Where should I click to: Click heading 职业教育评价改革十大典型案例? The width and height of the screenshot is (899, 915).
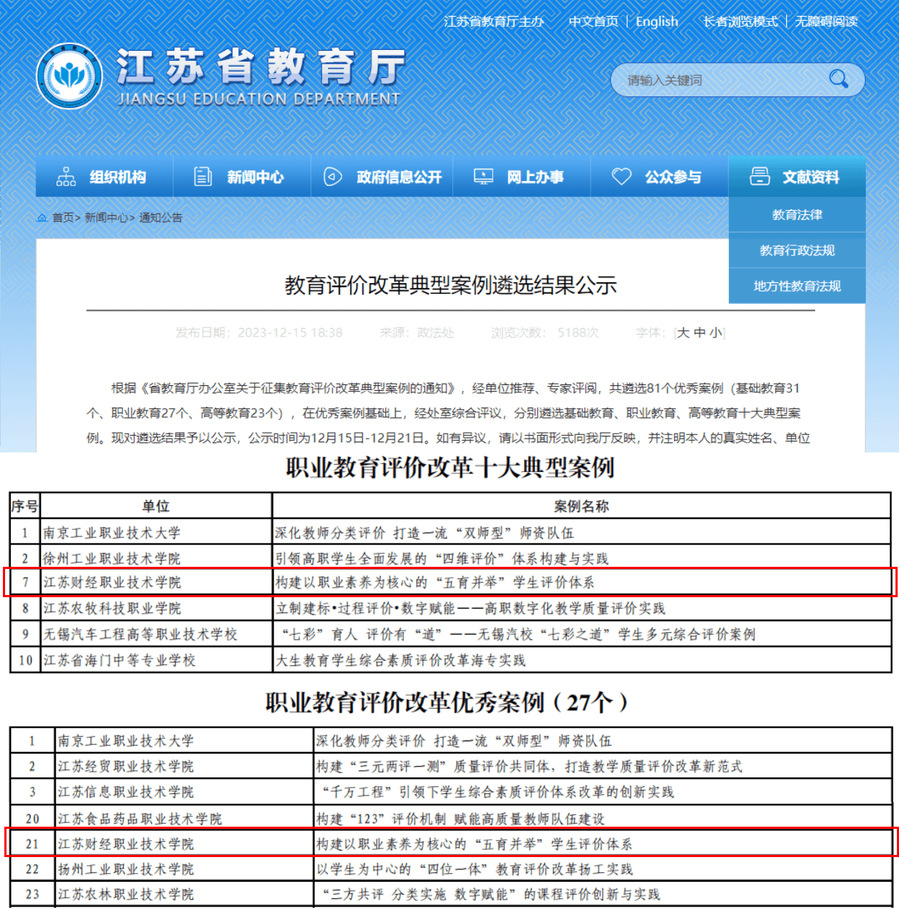[450, 468]
